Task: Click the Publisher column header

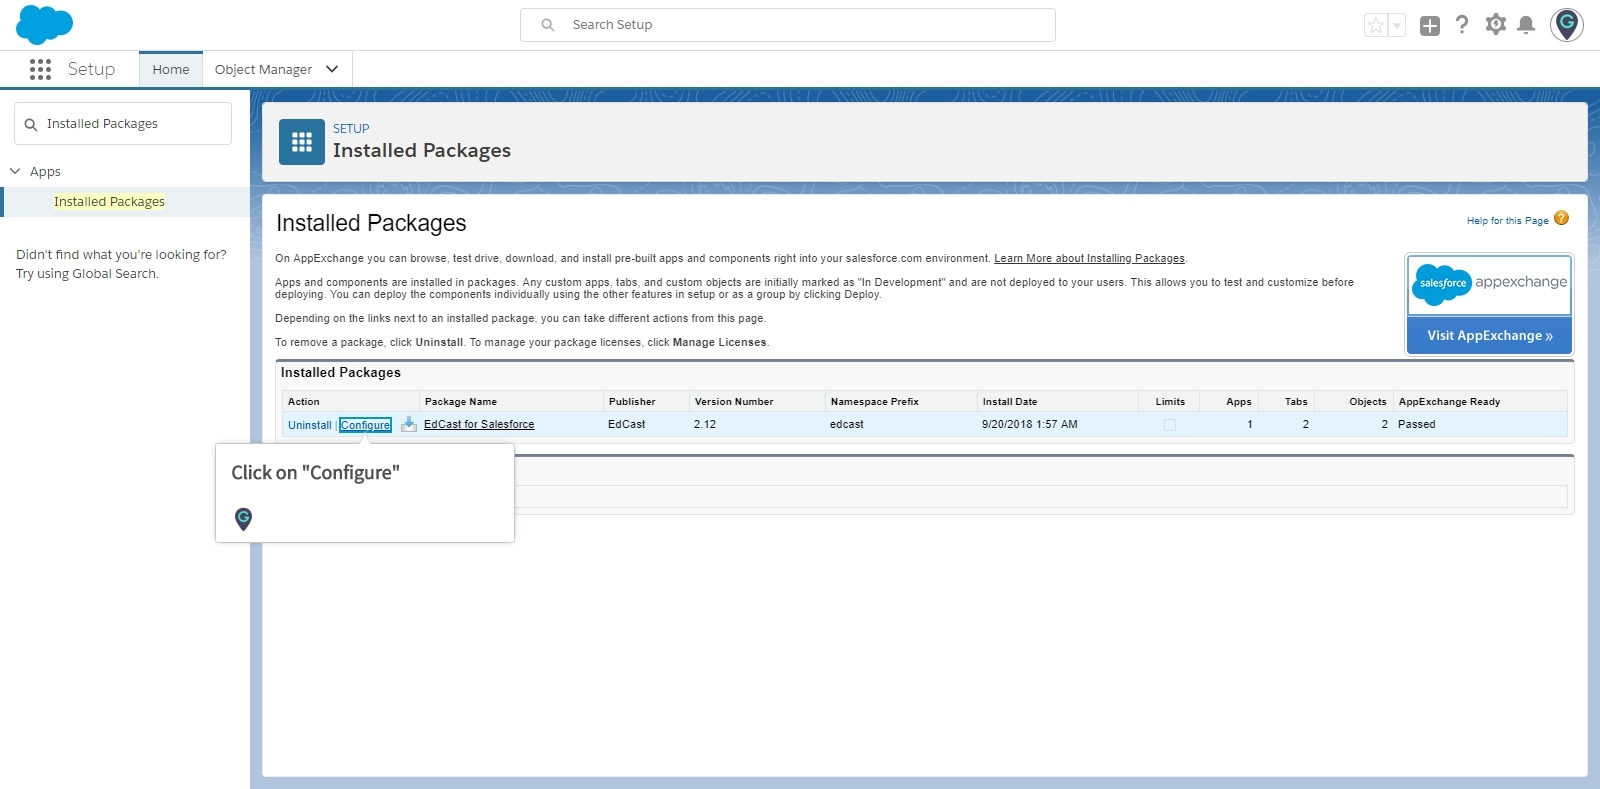Action: point(632,401)
